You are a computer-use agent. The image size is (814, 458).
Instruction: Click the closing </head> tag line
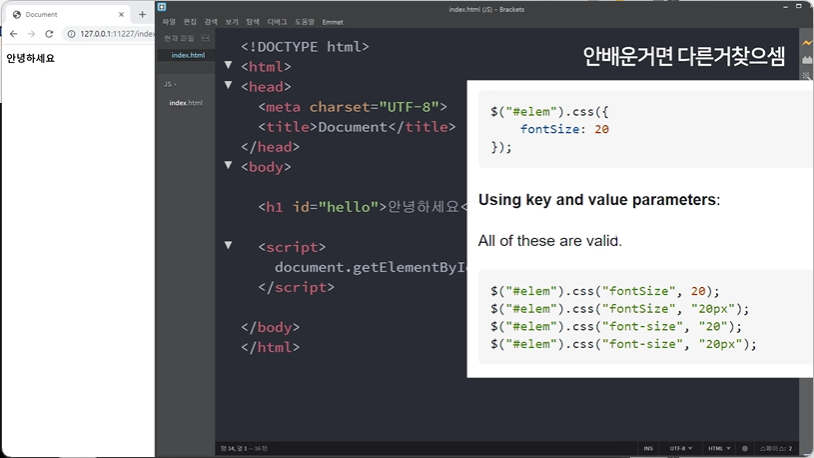pos(270,147)
